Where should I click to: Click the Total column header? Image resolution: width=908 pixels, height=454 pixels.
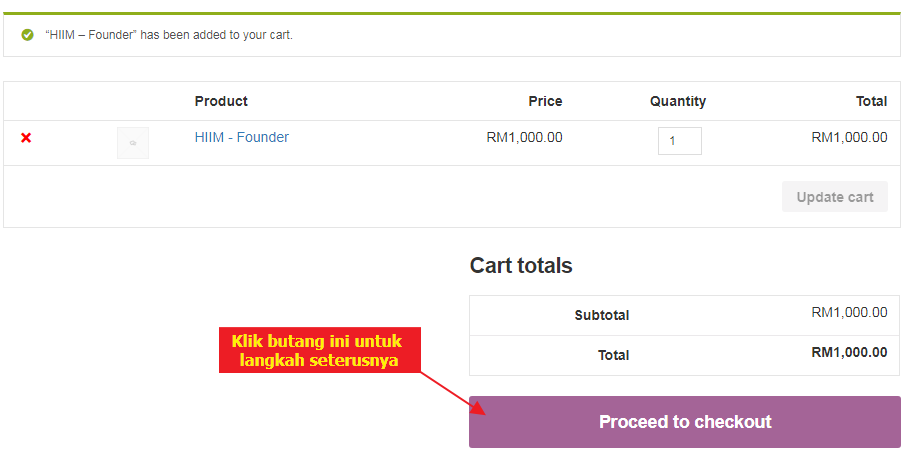point(870,101)
